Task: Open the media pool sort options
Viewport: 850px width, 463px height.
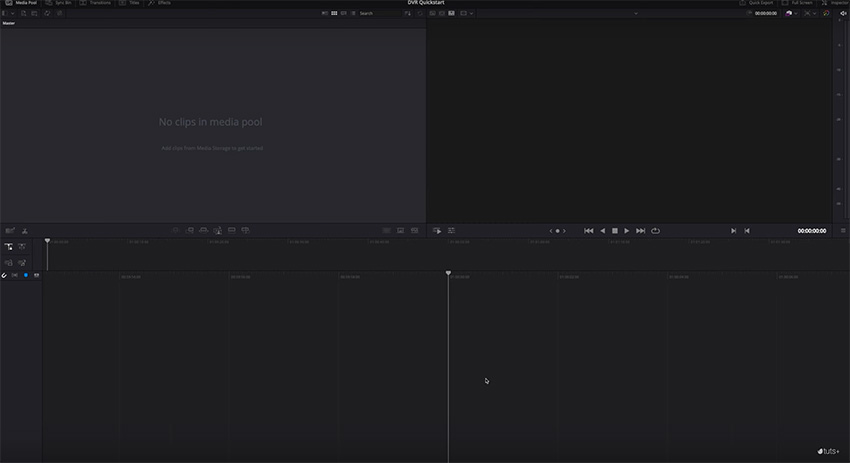Action: coord(408,13)
